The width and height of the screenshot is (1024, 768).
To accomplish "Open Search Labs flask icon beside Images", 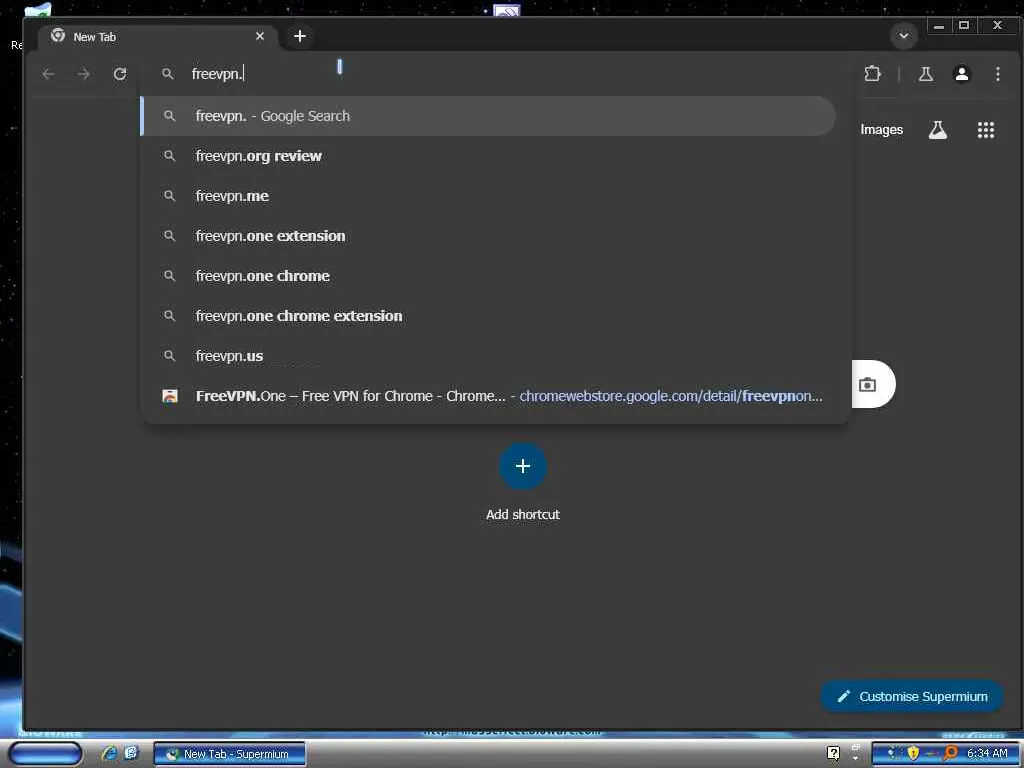I will (938, 130).
